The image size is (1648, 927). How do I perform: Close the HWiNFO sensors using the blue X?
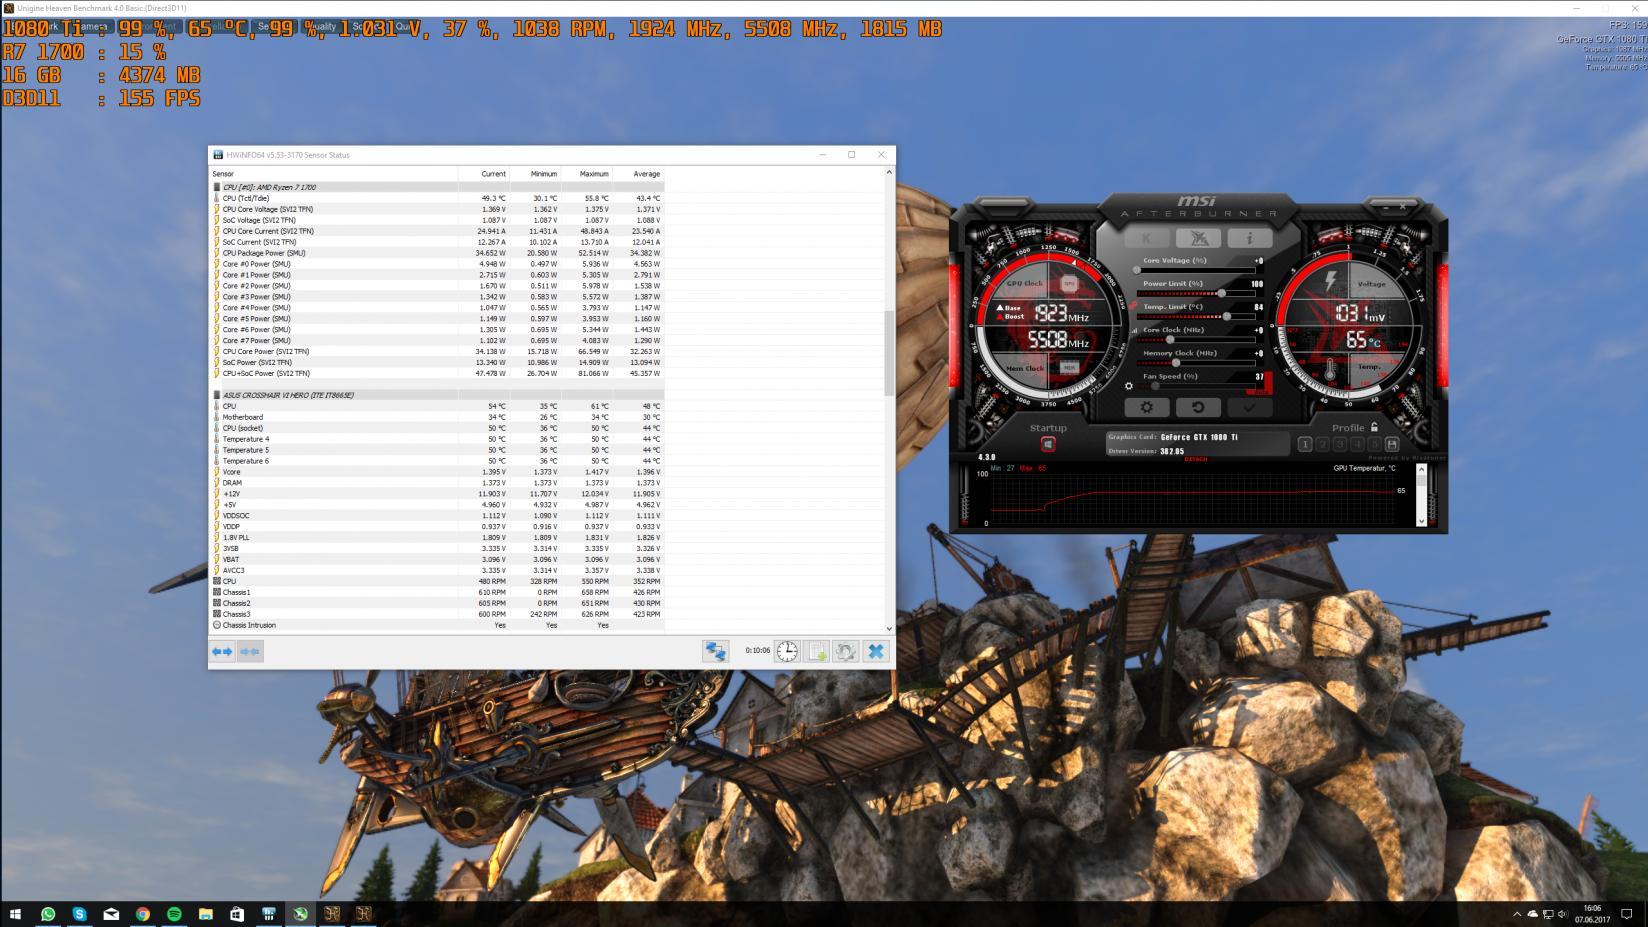pos(876,651)
